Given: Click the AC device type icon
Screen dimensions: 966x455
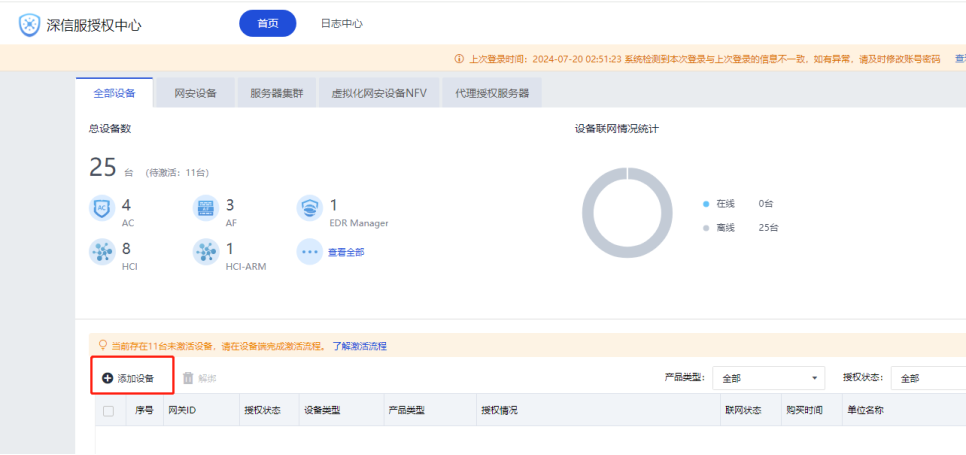Looking at the screenshot, I should (x=101, y=209).
